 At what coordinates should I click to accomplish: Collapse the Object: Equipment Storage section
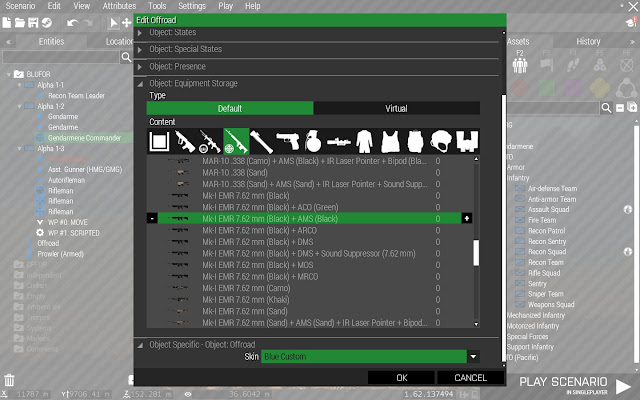point(140,84)
